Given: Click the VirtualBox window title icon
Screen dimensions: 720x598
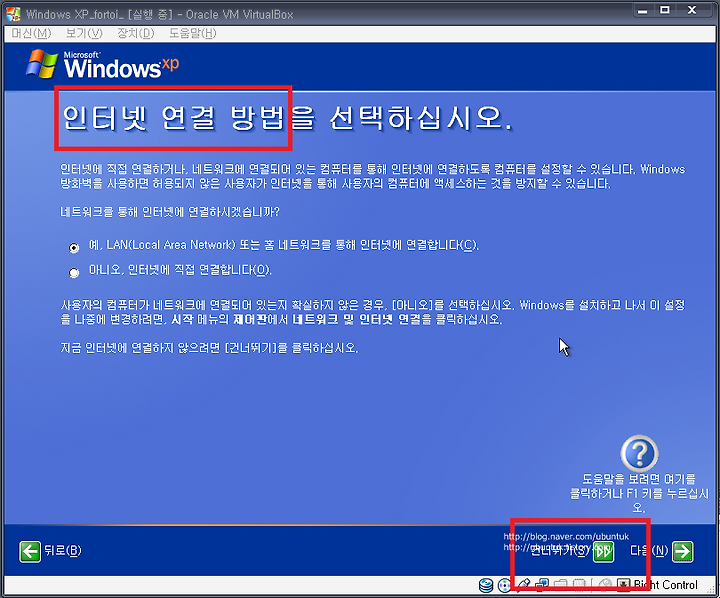Looking at the screenshot, I should click(13, 14).
